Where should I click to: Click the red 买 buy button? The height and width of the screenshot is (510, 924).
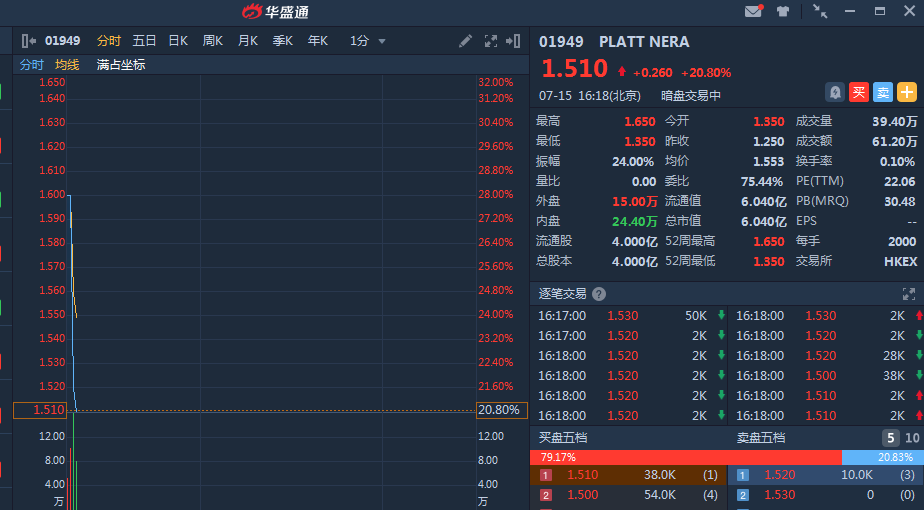point(858,92)
